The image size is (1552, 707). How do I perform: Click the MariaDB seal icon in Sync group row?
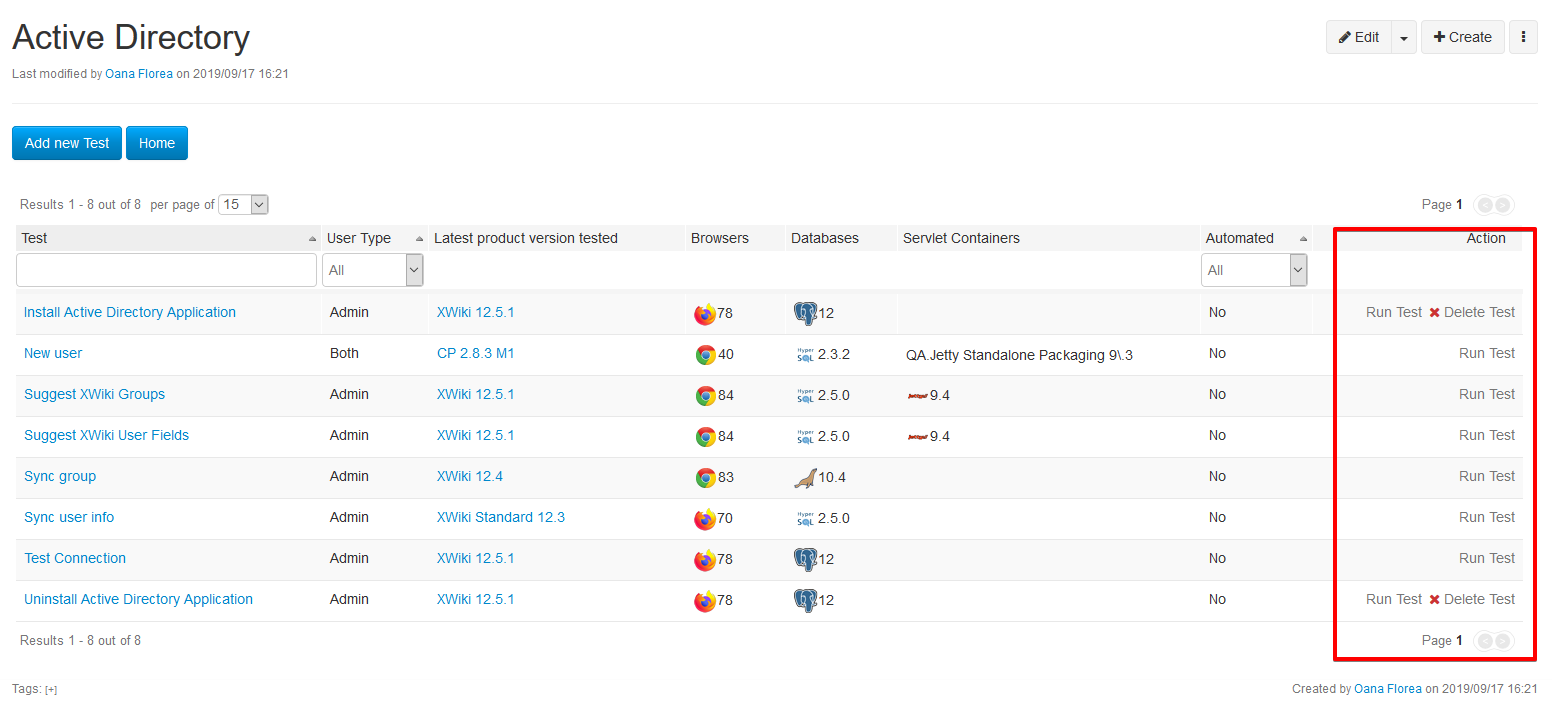tap(805, 478)
